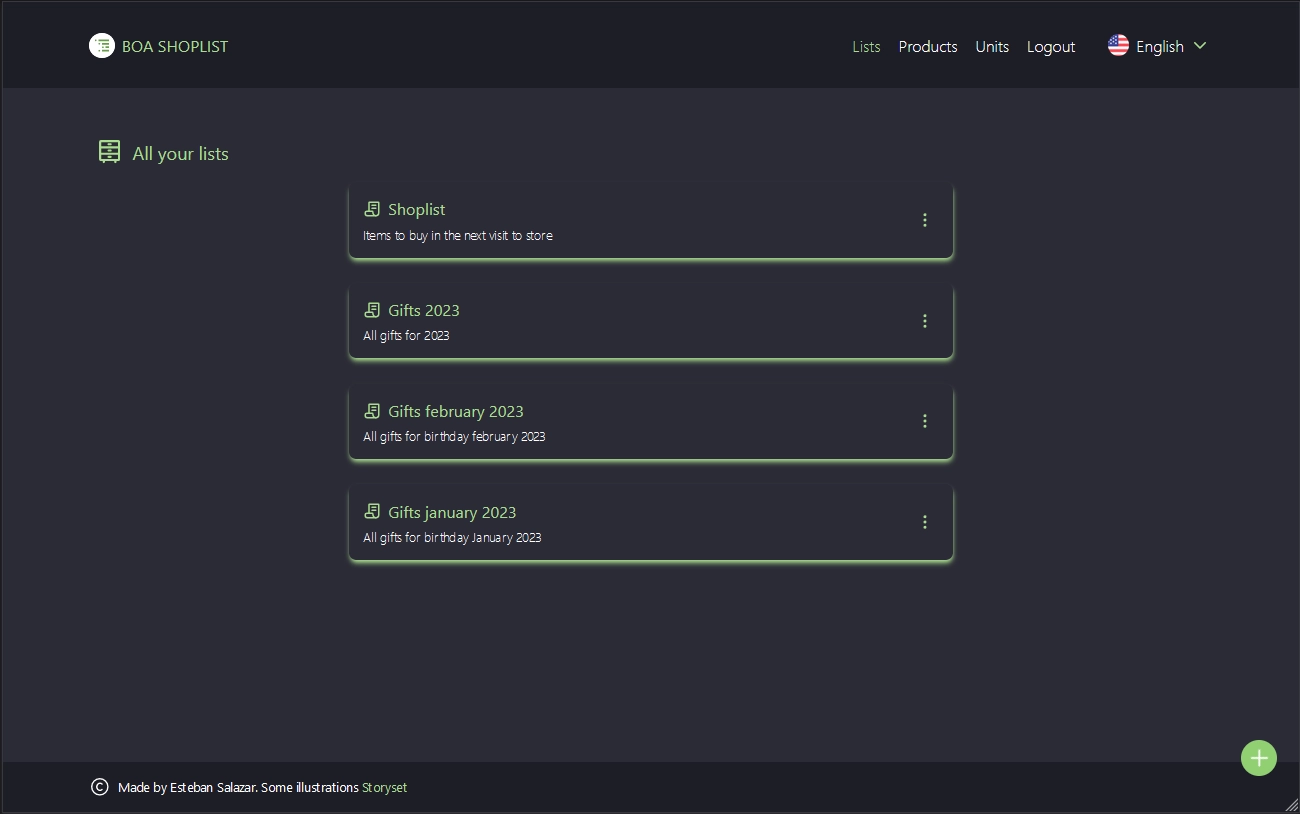Screen dimensions: 1300x814
Task: Click the receipt icon beside Shoplist title
Action: (372, 209)
